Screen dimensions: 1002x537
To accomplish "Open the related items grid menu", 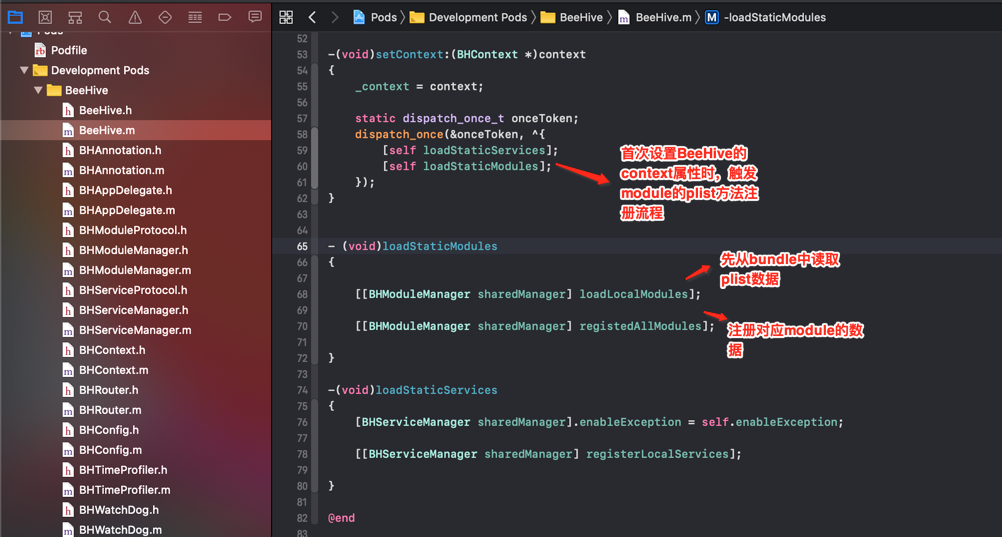I will tap(286, 17).
